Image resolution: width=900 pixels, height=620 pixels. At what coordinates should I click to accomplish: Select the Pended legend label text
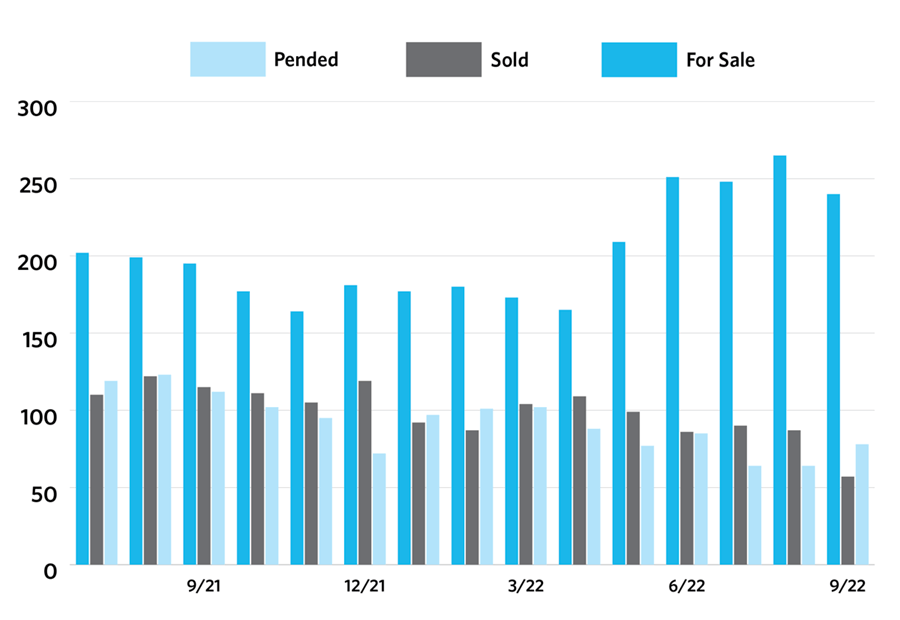pyautogui.click(x=306, y=60)
